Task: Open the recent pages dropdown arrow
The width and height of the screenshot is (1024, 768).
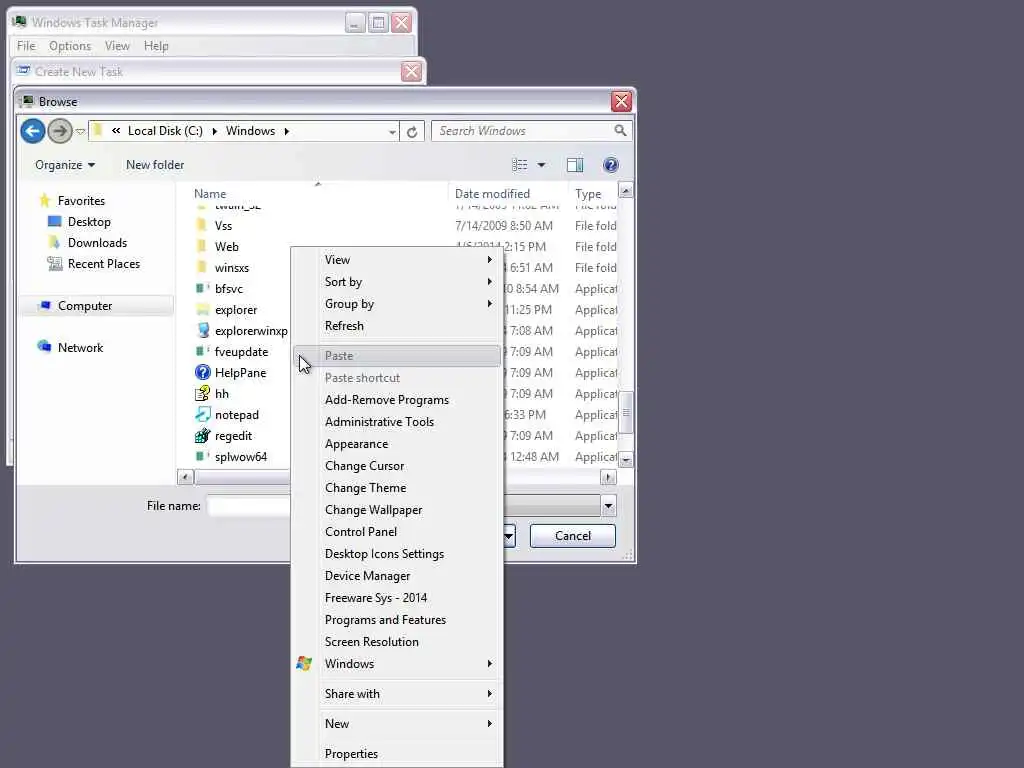Action: (80, 131)
